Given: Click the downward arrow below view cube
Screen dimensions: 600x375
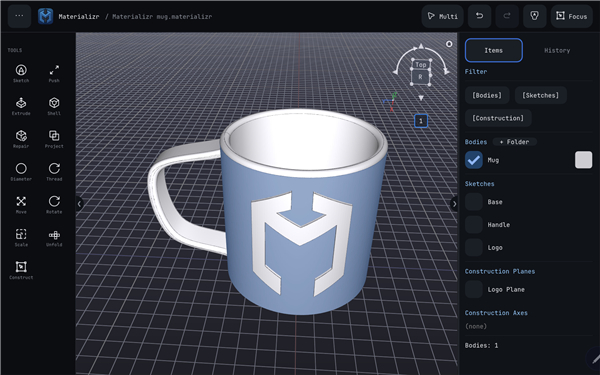Looking at the screenshot, I should (x=421, y=98).
